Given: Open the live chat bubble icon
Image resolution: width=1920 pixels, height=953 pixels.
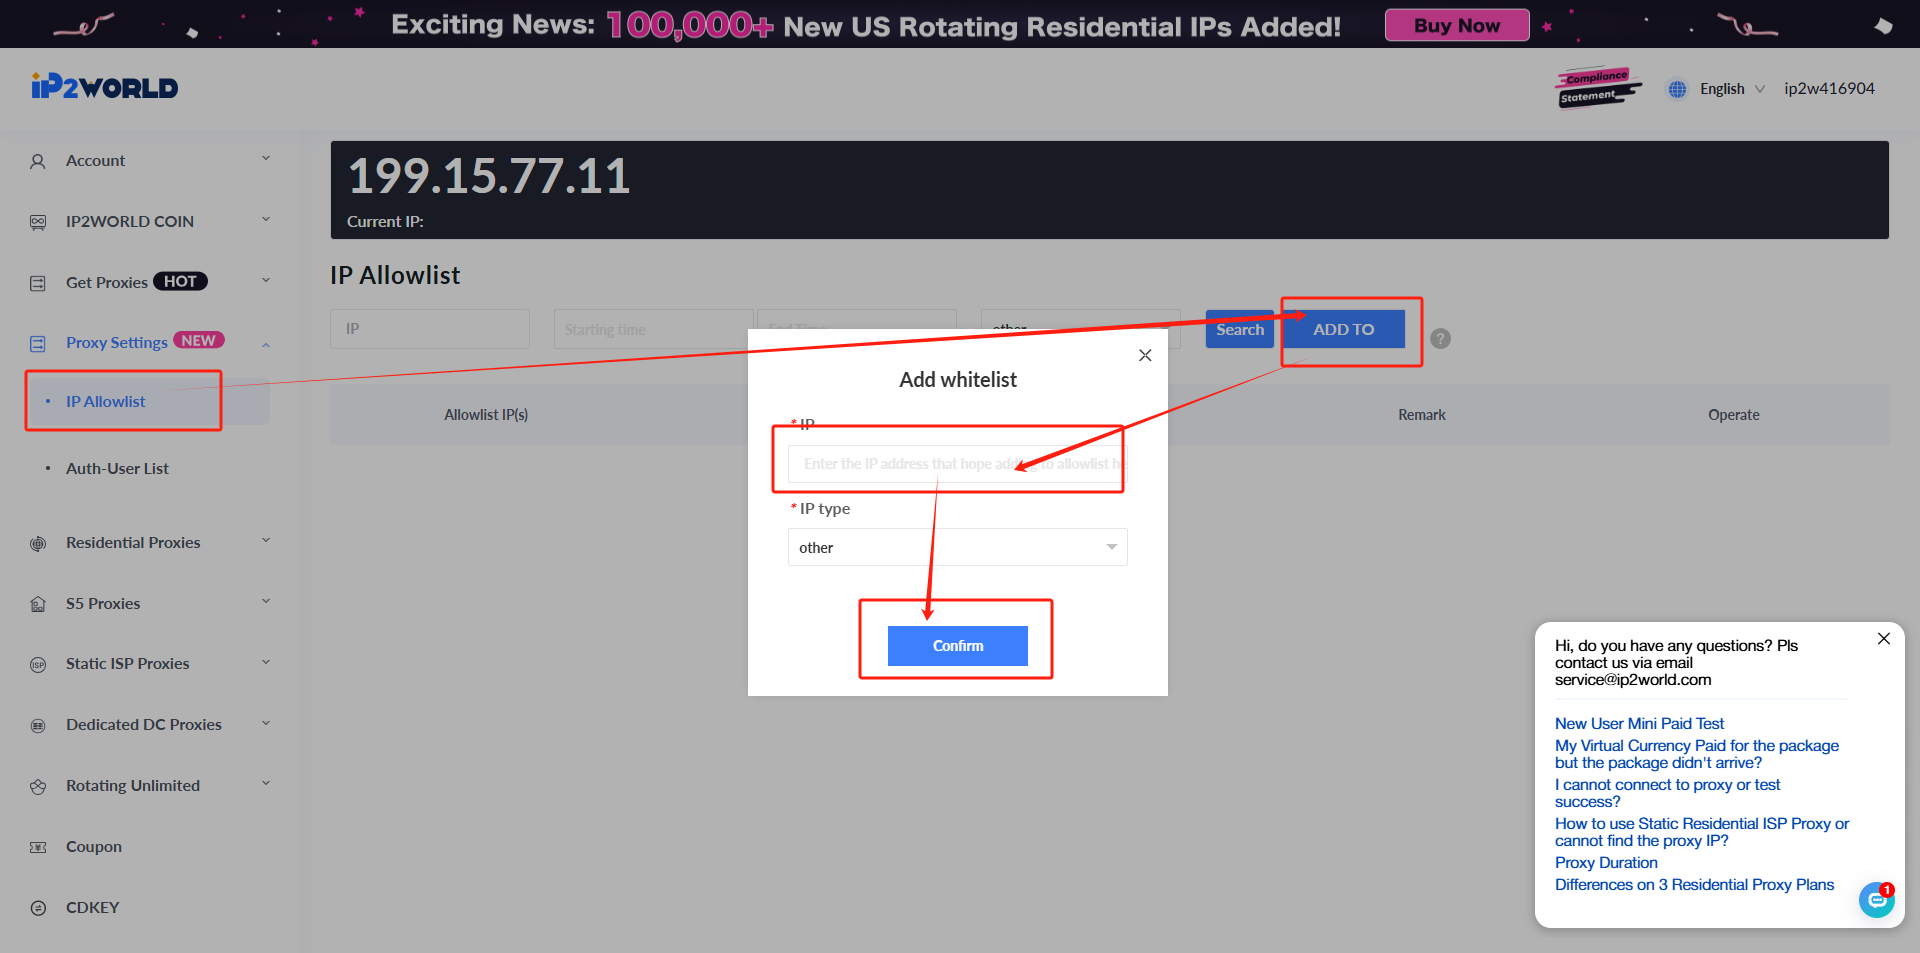Looking at the screenshot, I should click(x=1877, y=900).
